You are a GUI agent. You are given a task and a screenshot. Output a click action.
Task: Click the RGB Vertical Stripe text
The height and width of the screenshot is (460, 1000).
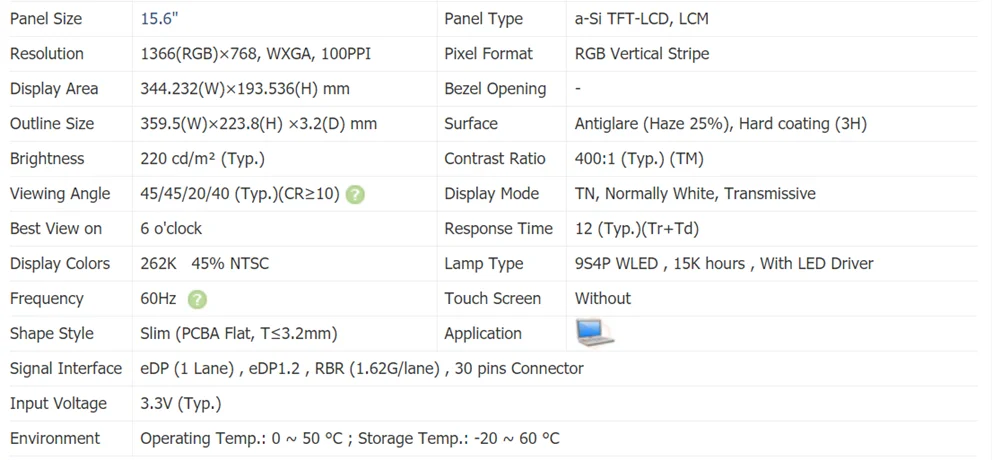pyautogui.click(x=641, y=54)
